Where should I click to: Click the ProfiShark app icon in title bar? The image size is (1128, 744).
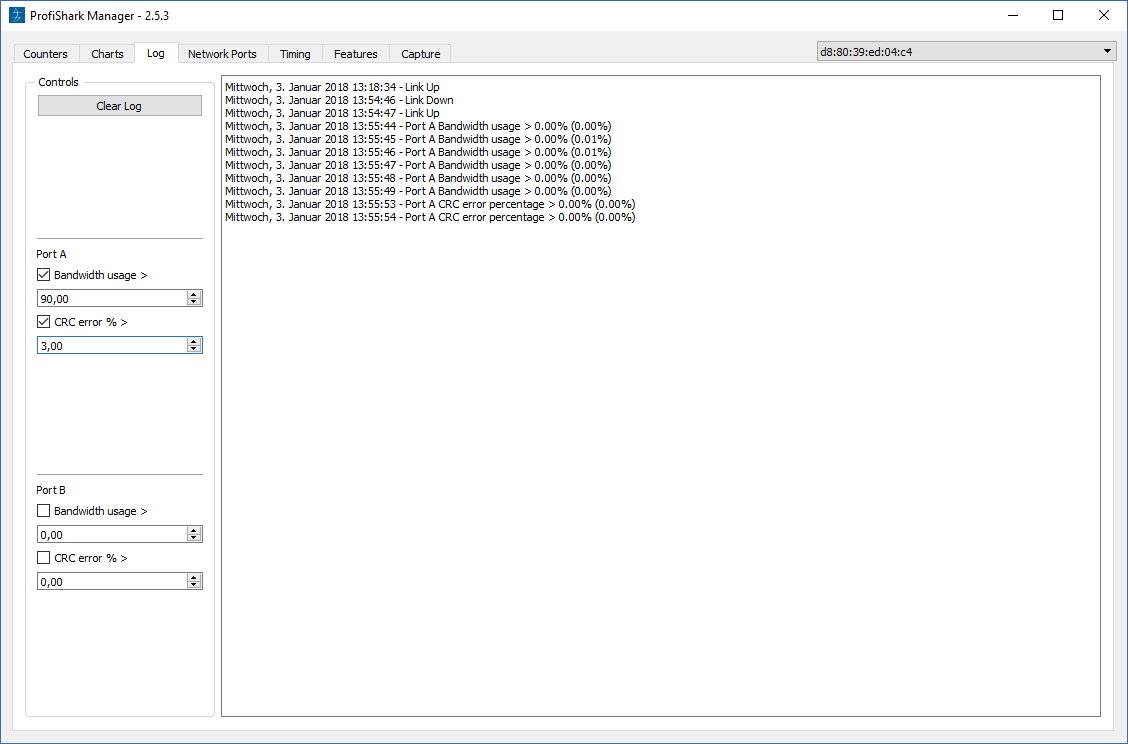[16, 15]
